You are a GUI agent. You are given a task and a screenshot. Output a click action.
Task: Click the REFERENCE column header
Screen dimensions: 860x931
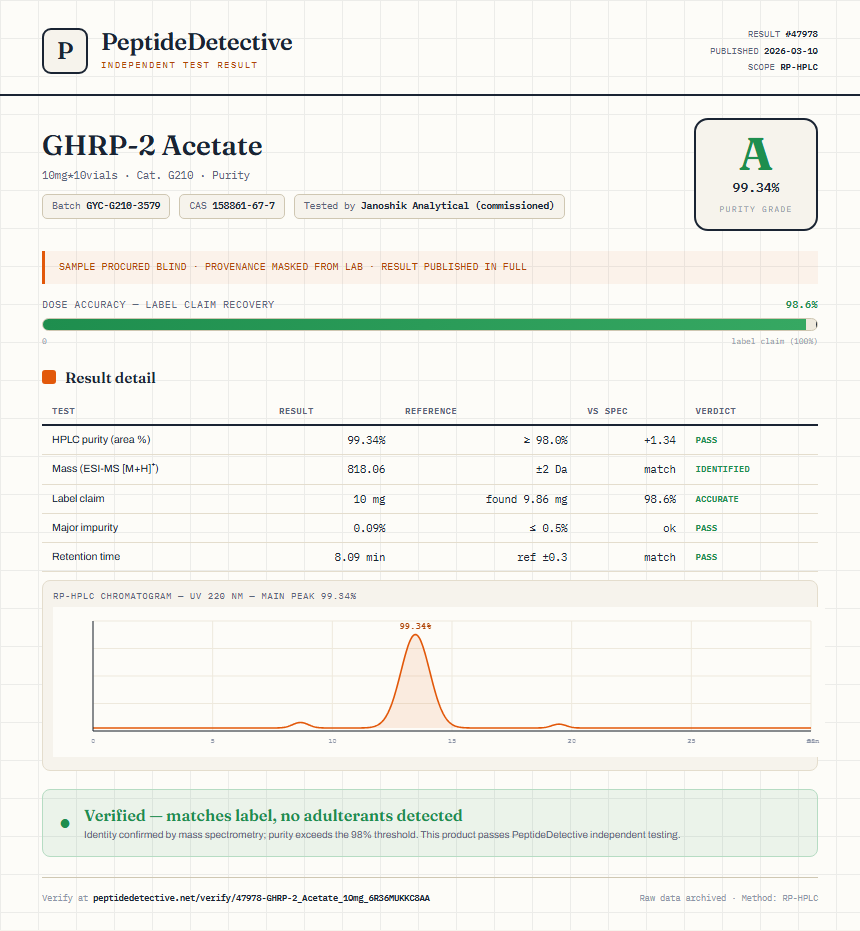[431, 411]
